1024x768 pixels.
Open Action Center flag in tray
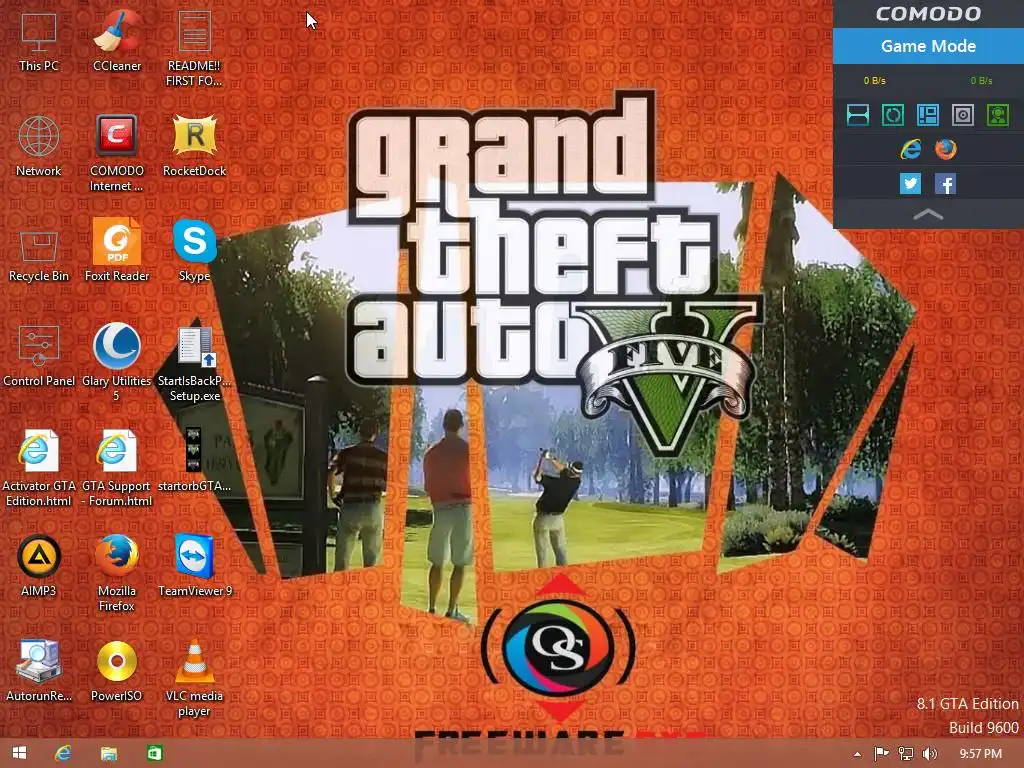[881, 754]
